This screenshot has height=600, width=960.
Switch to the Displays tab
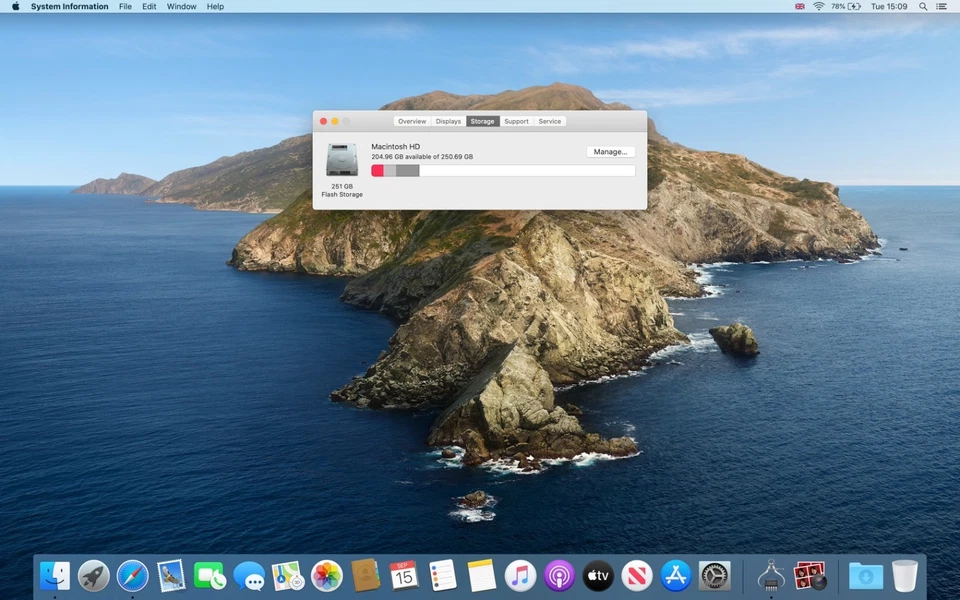[448, 121]
